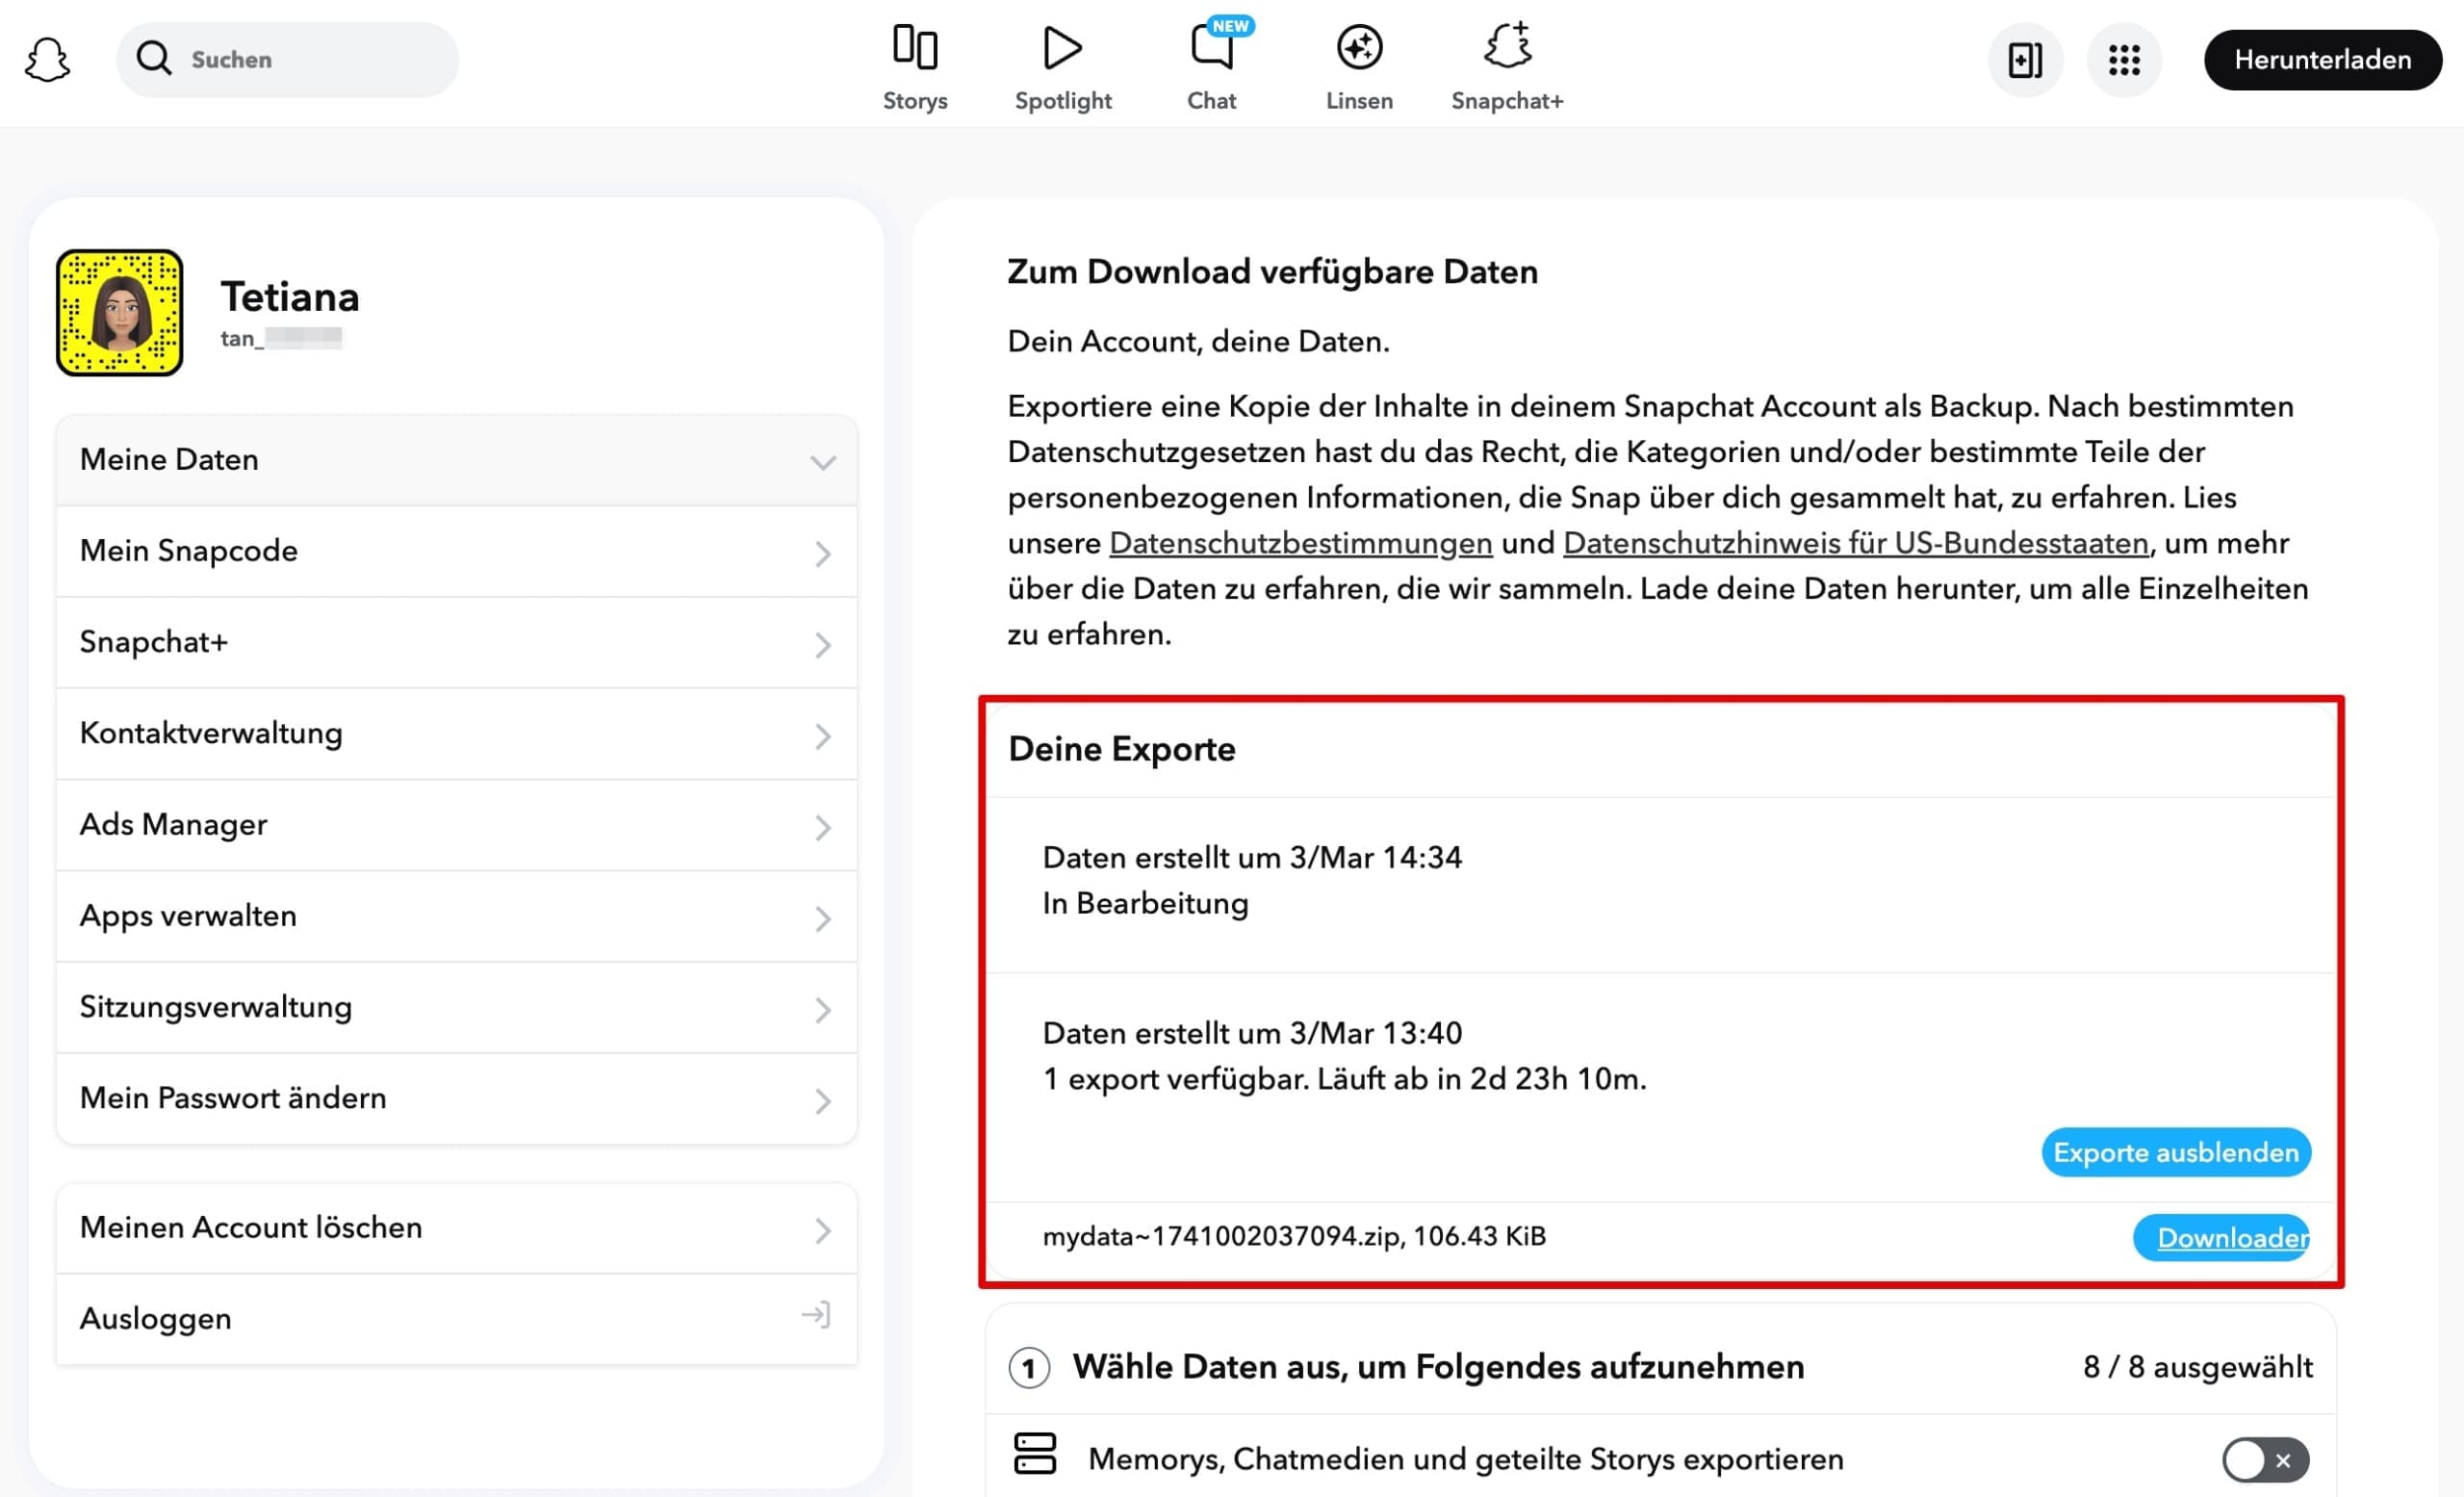Click chevron next to Mein Snapcode
The height and width of the screenshot is (1497, 2464).
pos(823,554)
